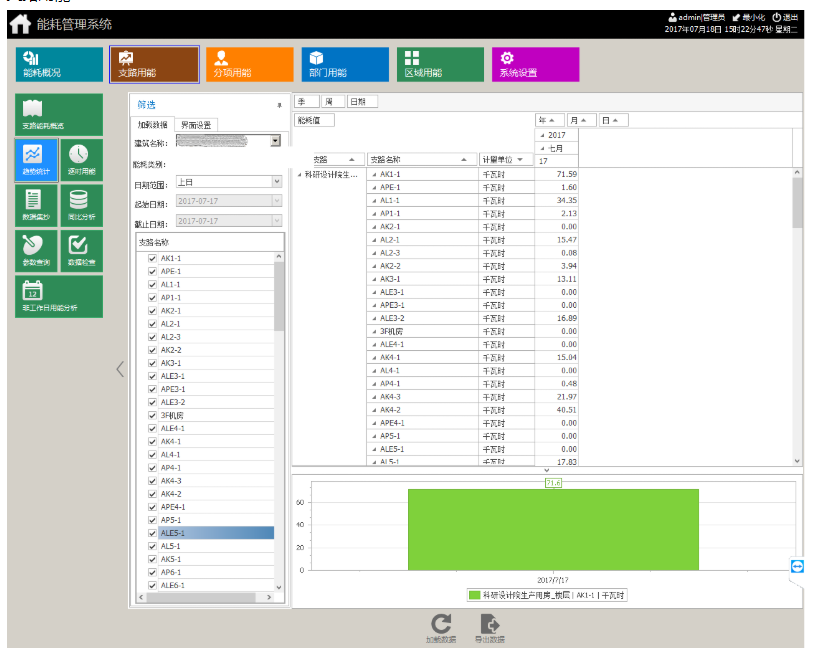The width and height of the screenshot is (815, 655).
Task: Uncheck the AP6-1 checkbox
Action: pos(152,572)
